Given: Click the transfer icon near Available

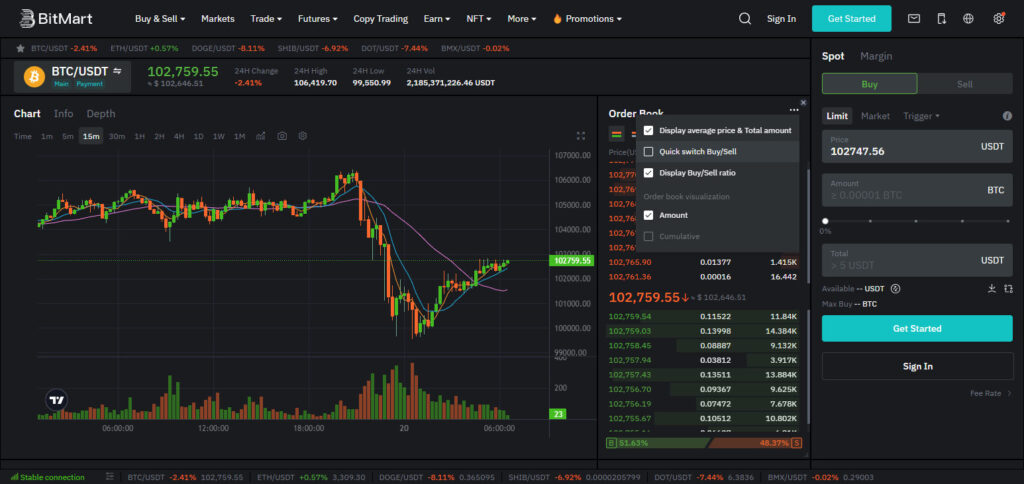Looking at the screenshot, I should (x=1008, y=289).
